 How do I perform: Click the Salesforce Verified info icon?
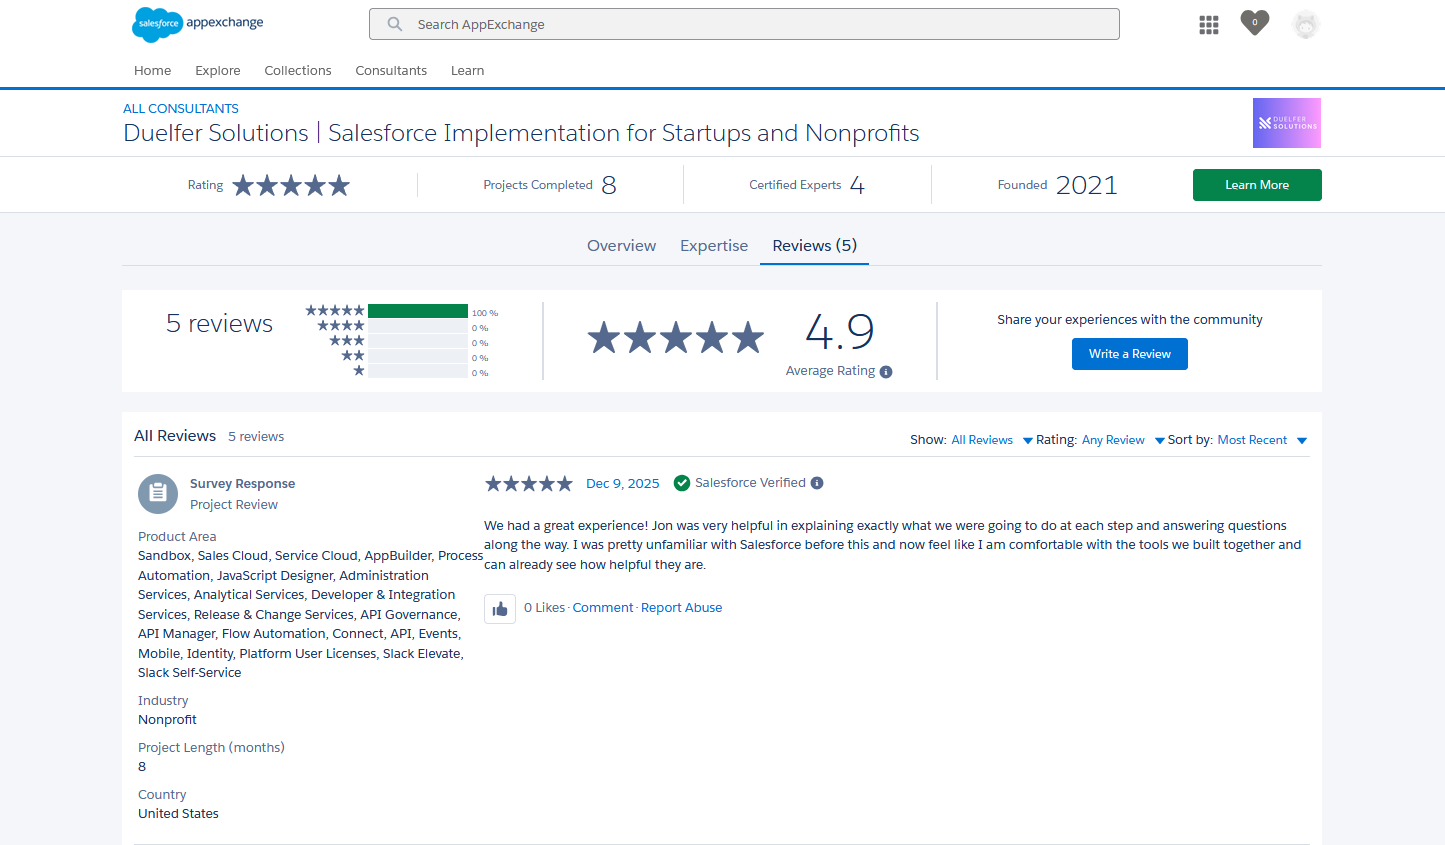[x=817, y=483]
